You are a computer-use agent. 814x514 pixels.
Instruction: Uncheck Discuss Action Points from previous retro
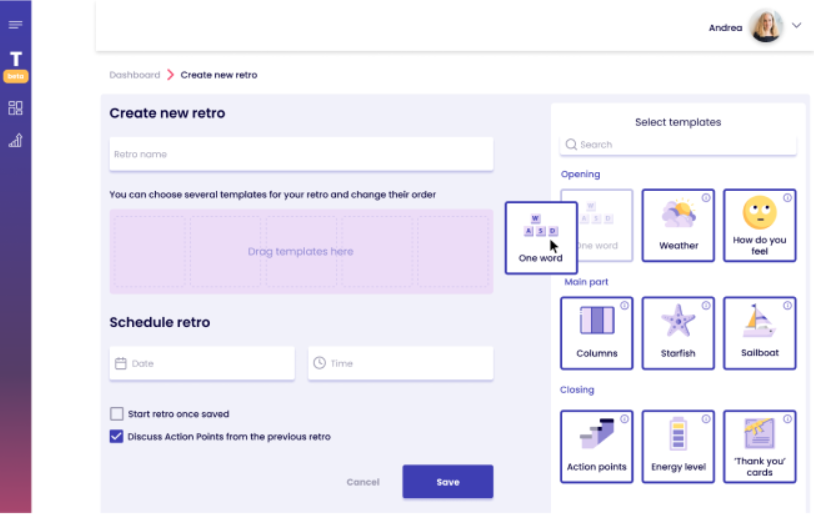click(x=116, y=437)
